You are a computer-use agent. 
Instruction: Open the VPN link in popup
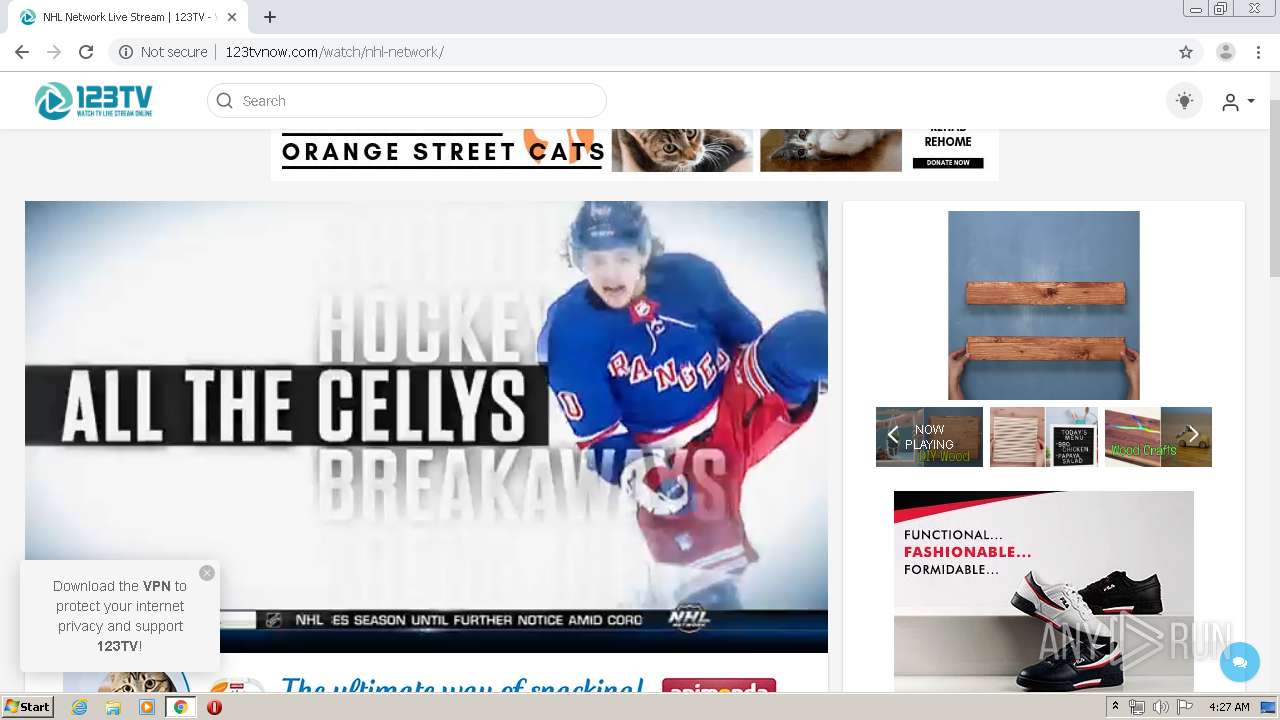click(156, 586)
